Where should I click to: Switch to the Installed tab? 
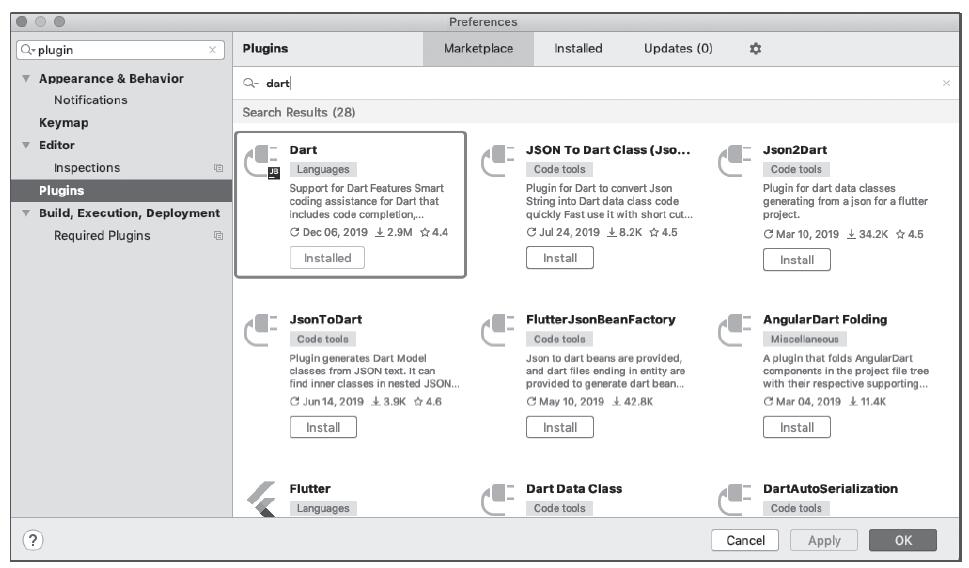click(x=578, y=47)
